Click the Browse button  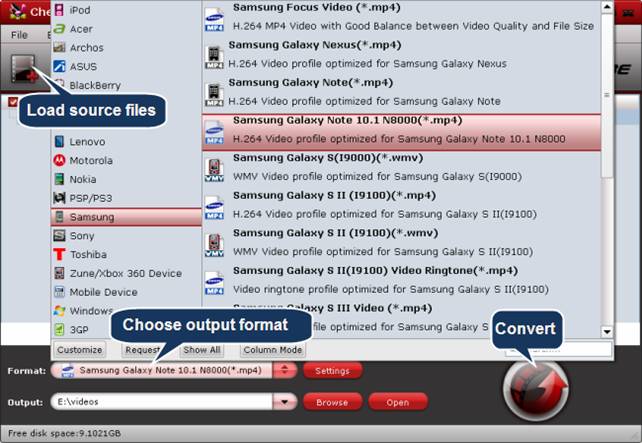[332, 402]
